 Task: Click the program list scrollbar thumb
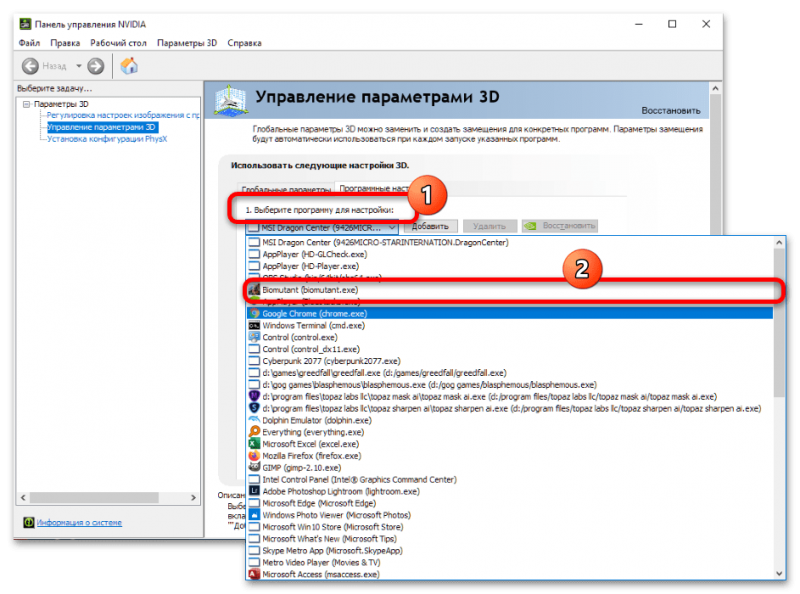pyautogui.click(x=779, y=323)
